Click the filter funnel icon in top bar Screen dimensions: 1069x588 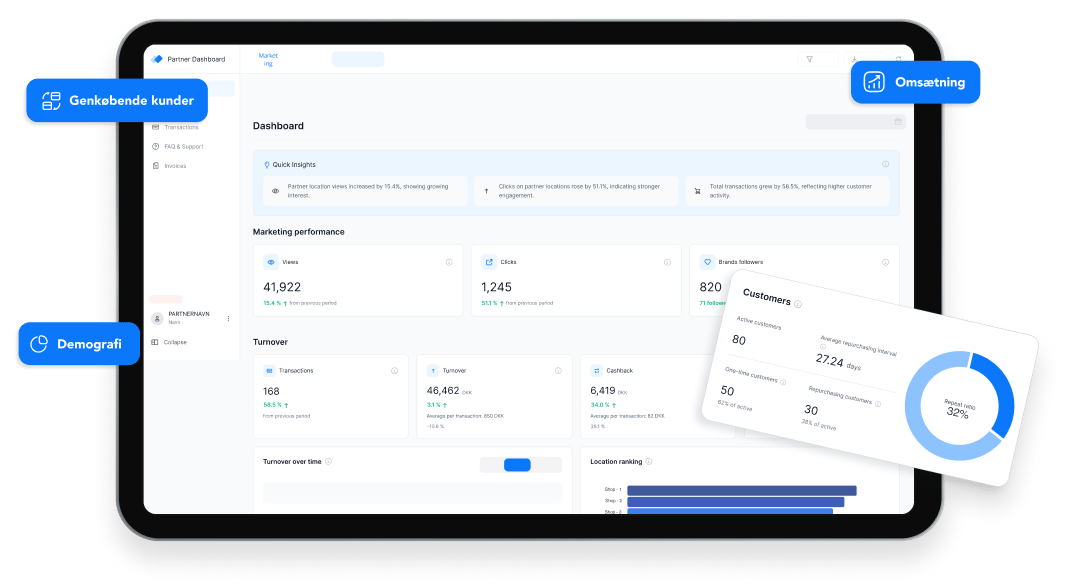[809, 59]
